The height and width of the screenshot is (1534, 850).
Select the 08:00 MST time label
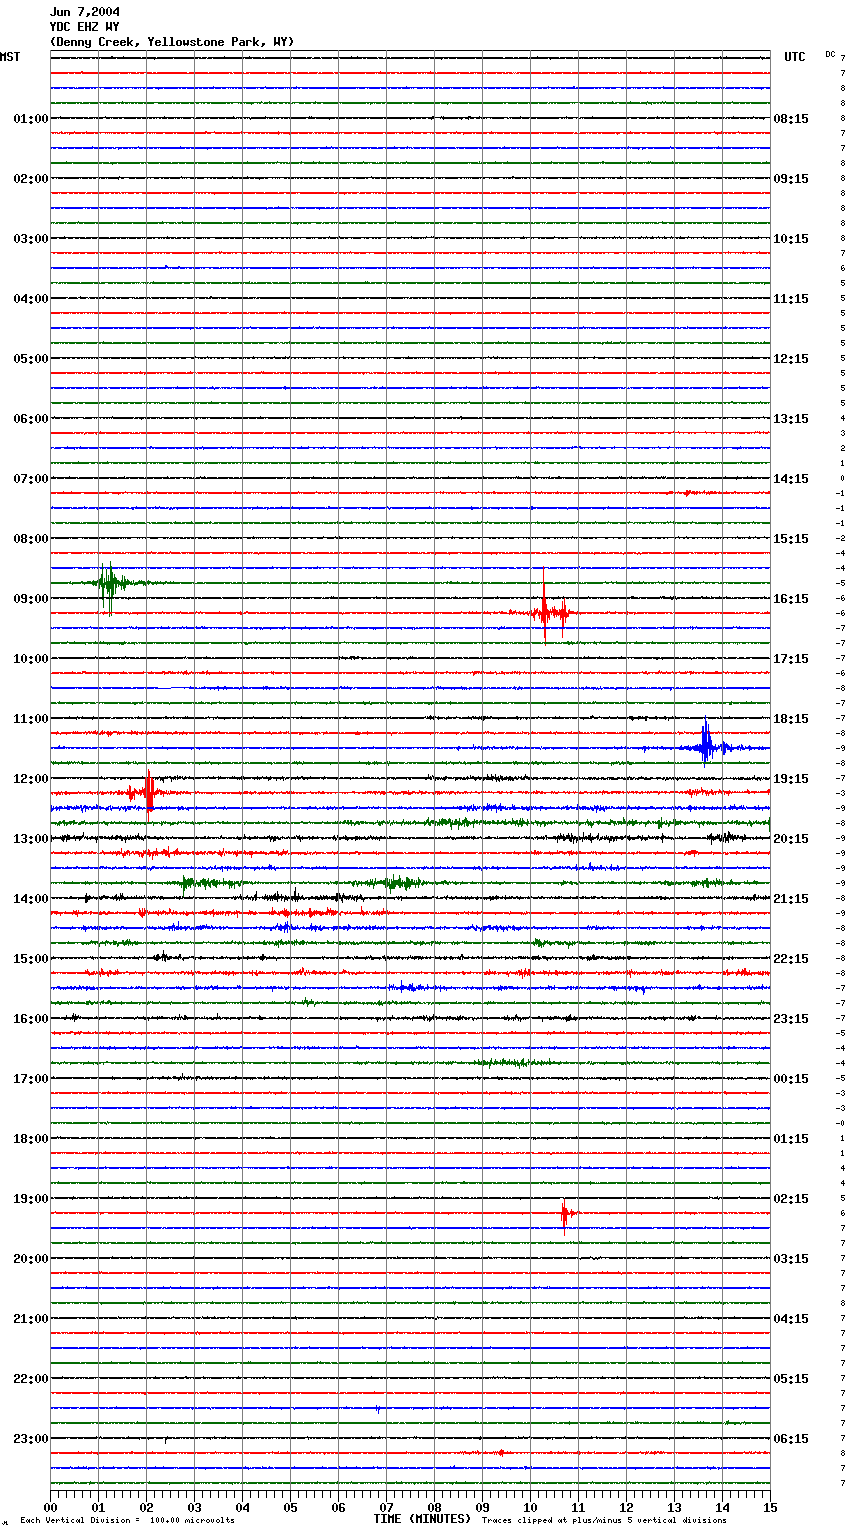point(31,539)
